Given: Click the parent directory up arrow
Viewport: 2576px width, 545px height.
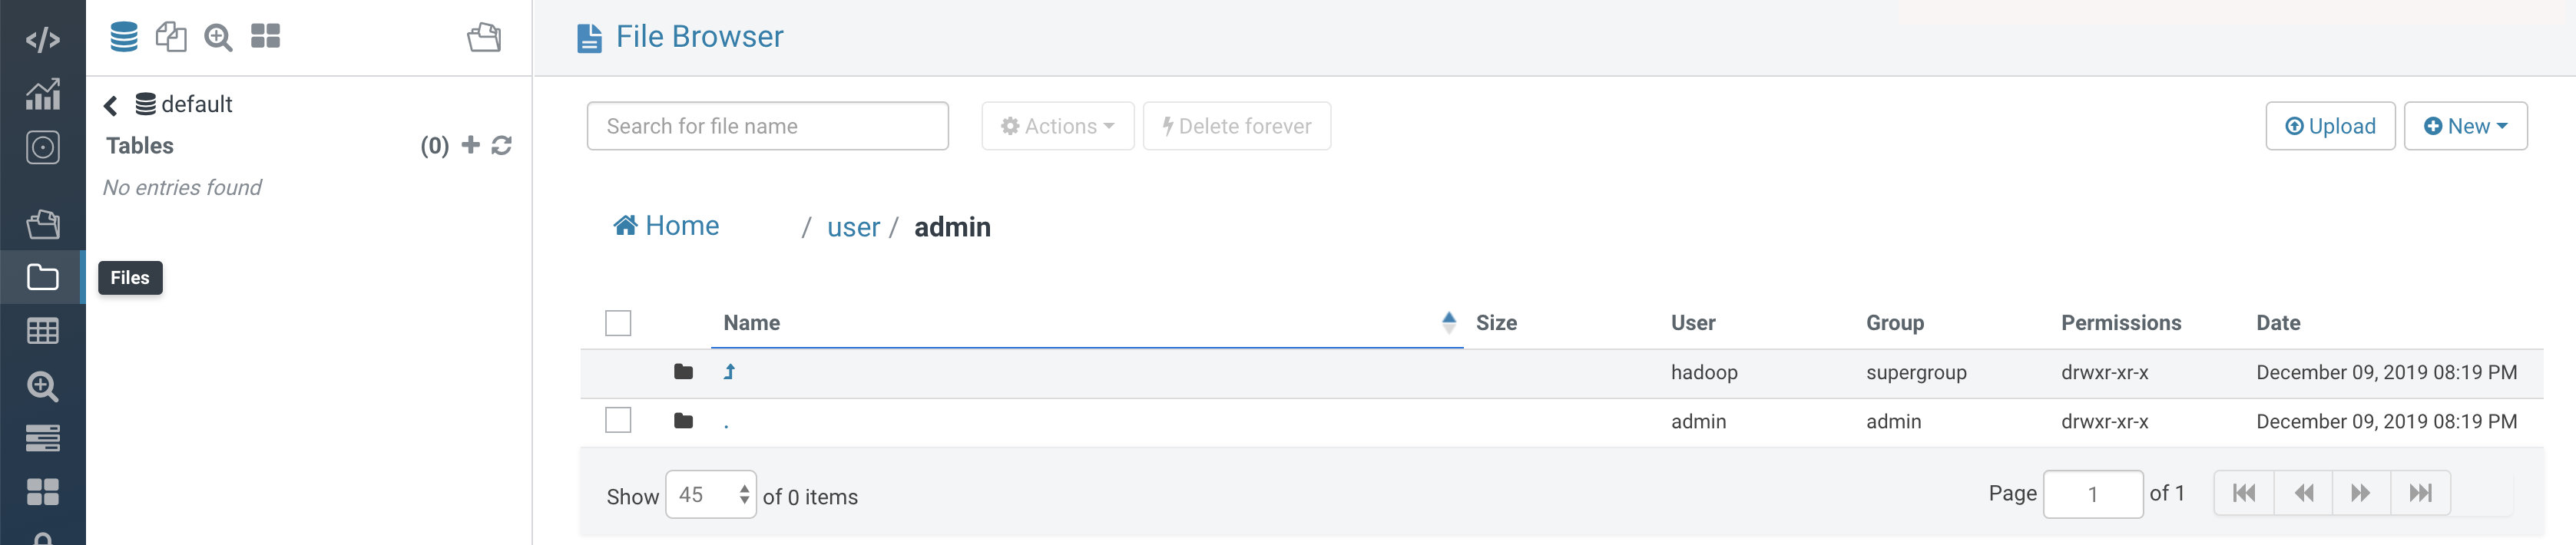Looking at the screenshot, I should coord(729,372).
